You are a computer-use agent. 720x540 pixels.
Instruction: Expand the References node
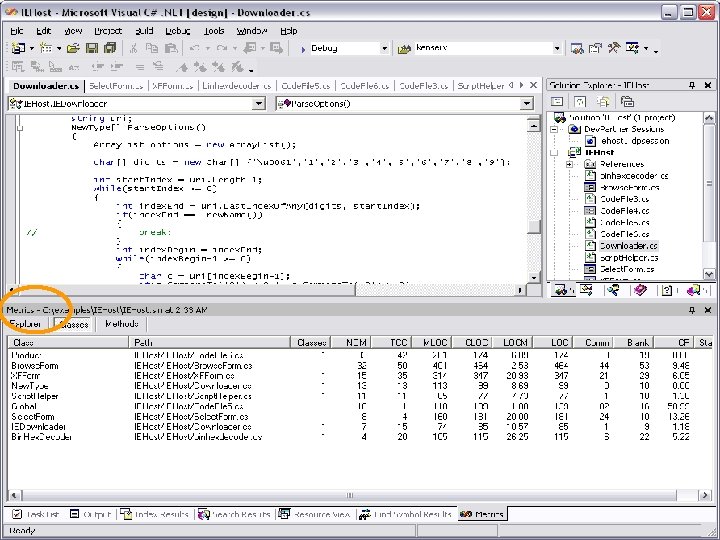(x=569, y=164)
